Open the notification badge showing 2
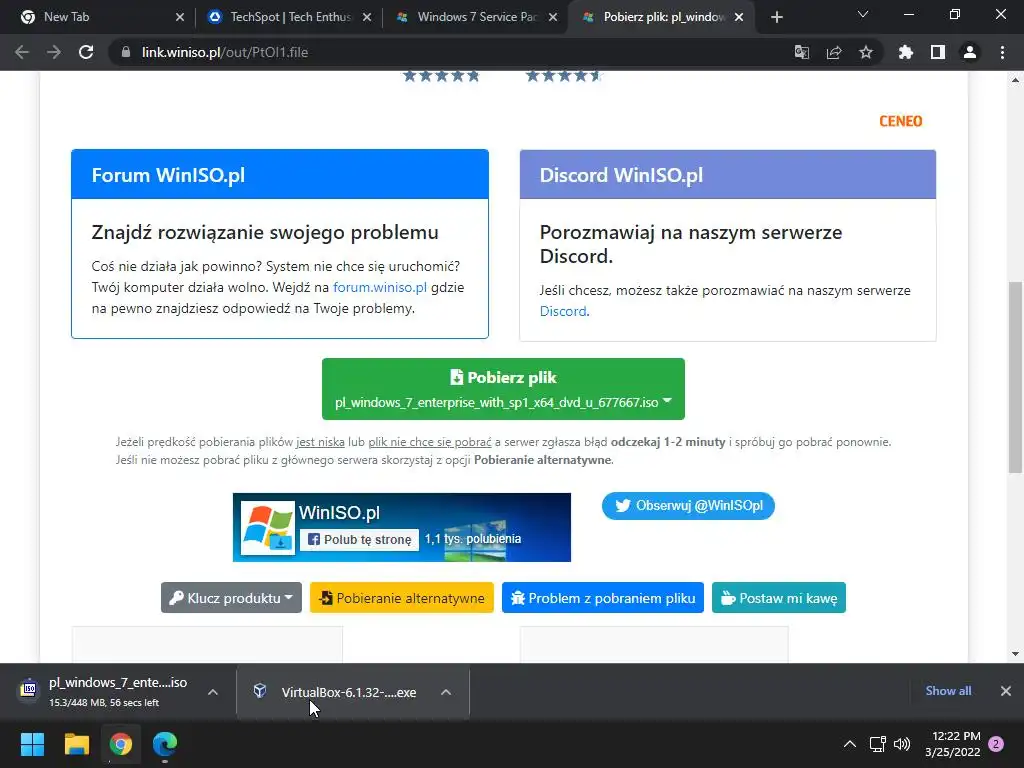This screenshot has height=768, width=1024. [996, 744]
